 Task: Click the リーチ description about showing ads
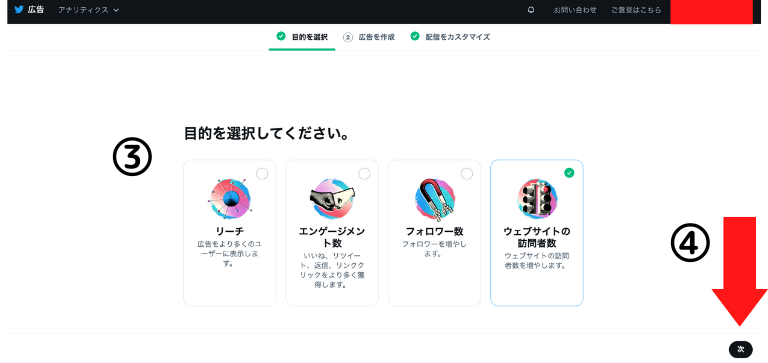230,254
